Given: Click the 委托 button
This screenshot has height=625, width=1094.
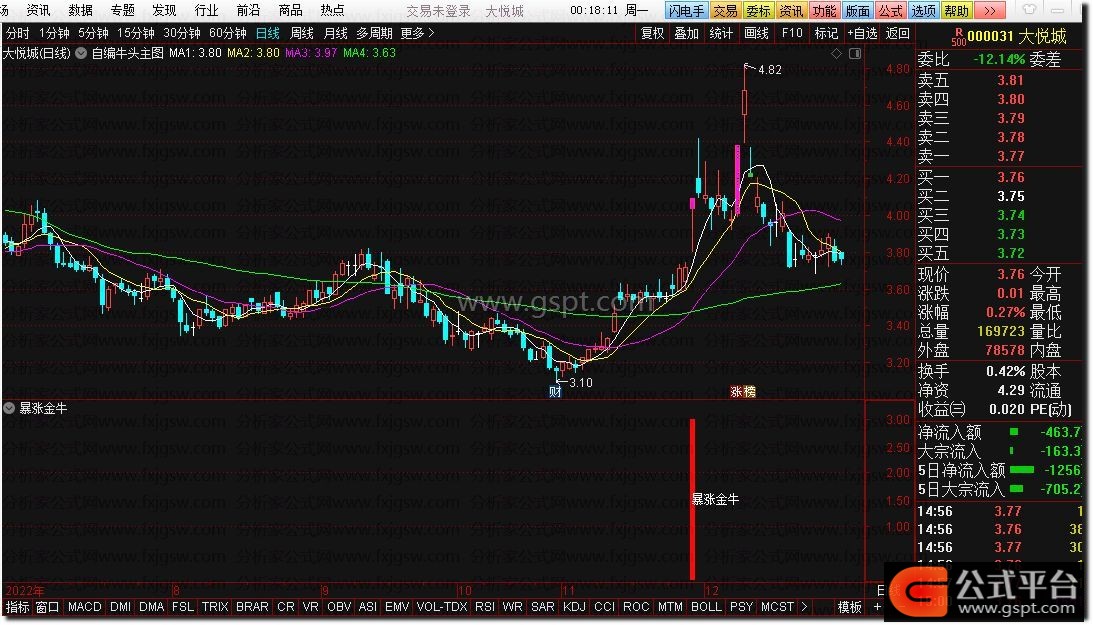Looking at the screenshot, I should 758,10.
